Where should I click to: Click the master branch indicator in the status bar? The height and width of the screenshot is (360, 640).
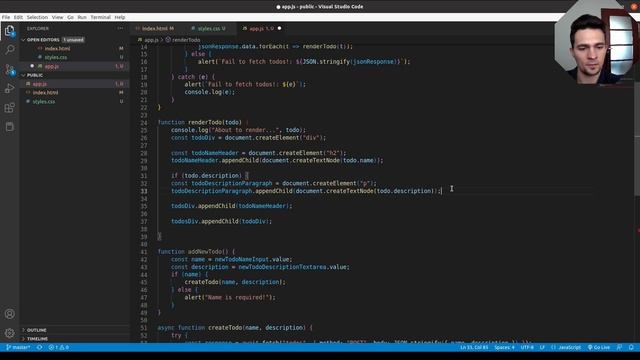18,347
